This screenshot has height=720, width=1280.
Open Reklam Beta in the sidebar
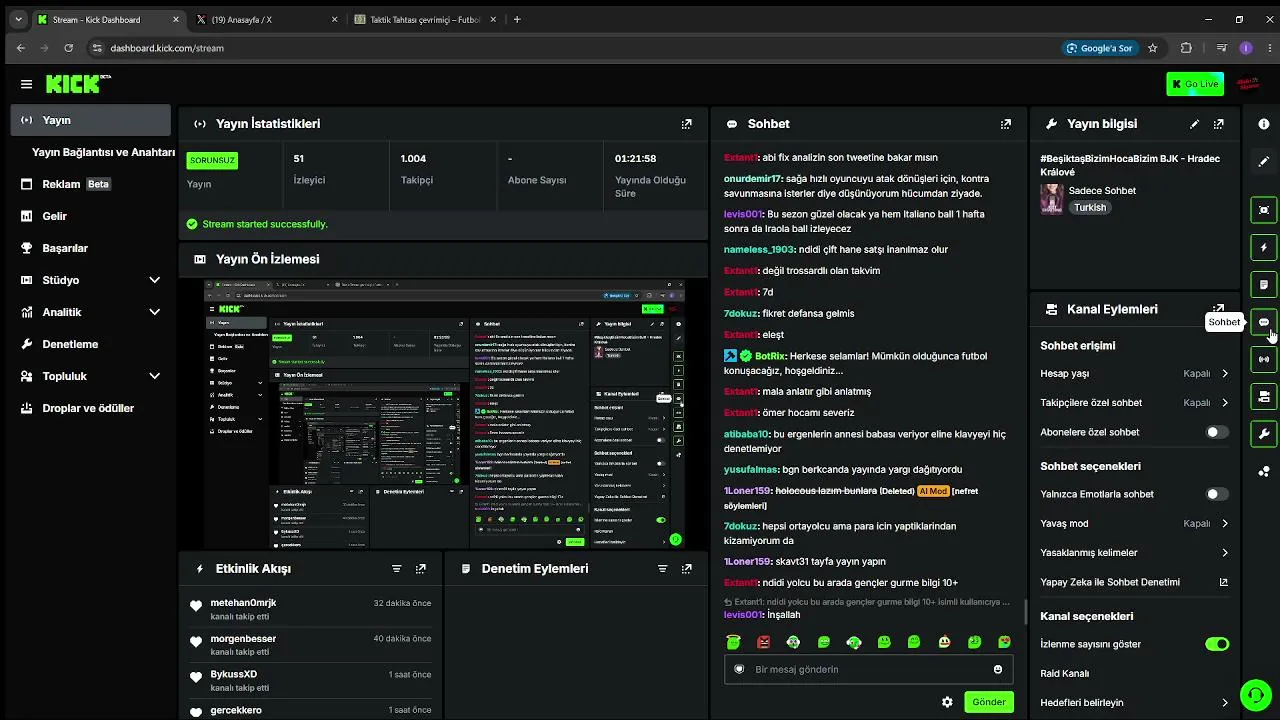click(91, 184)
